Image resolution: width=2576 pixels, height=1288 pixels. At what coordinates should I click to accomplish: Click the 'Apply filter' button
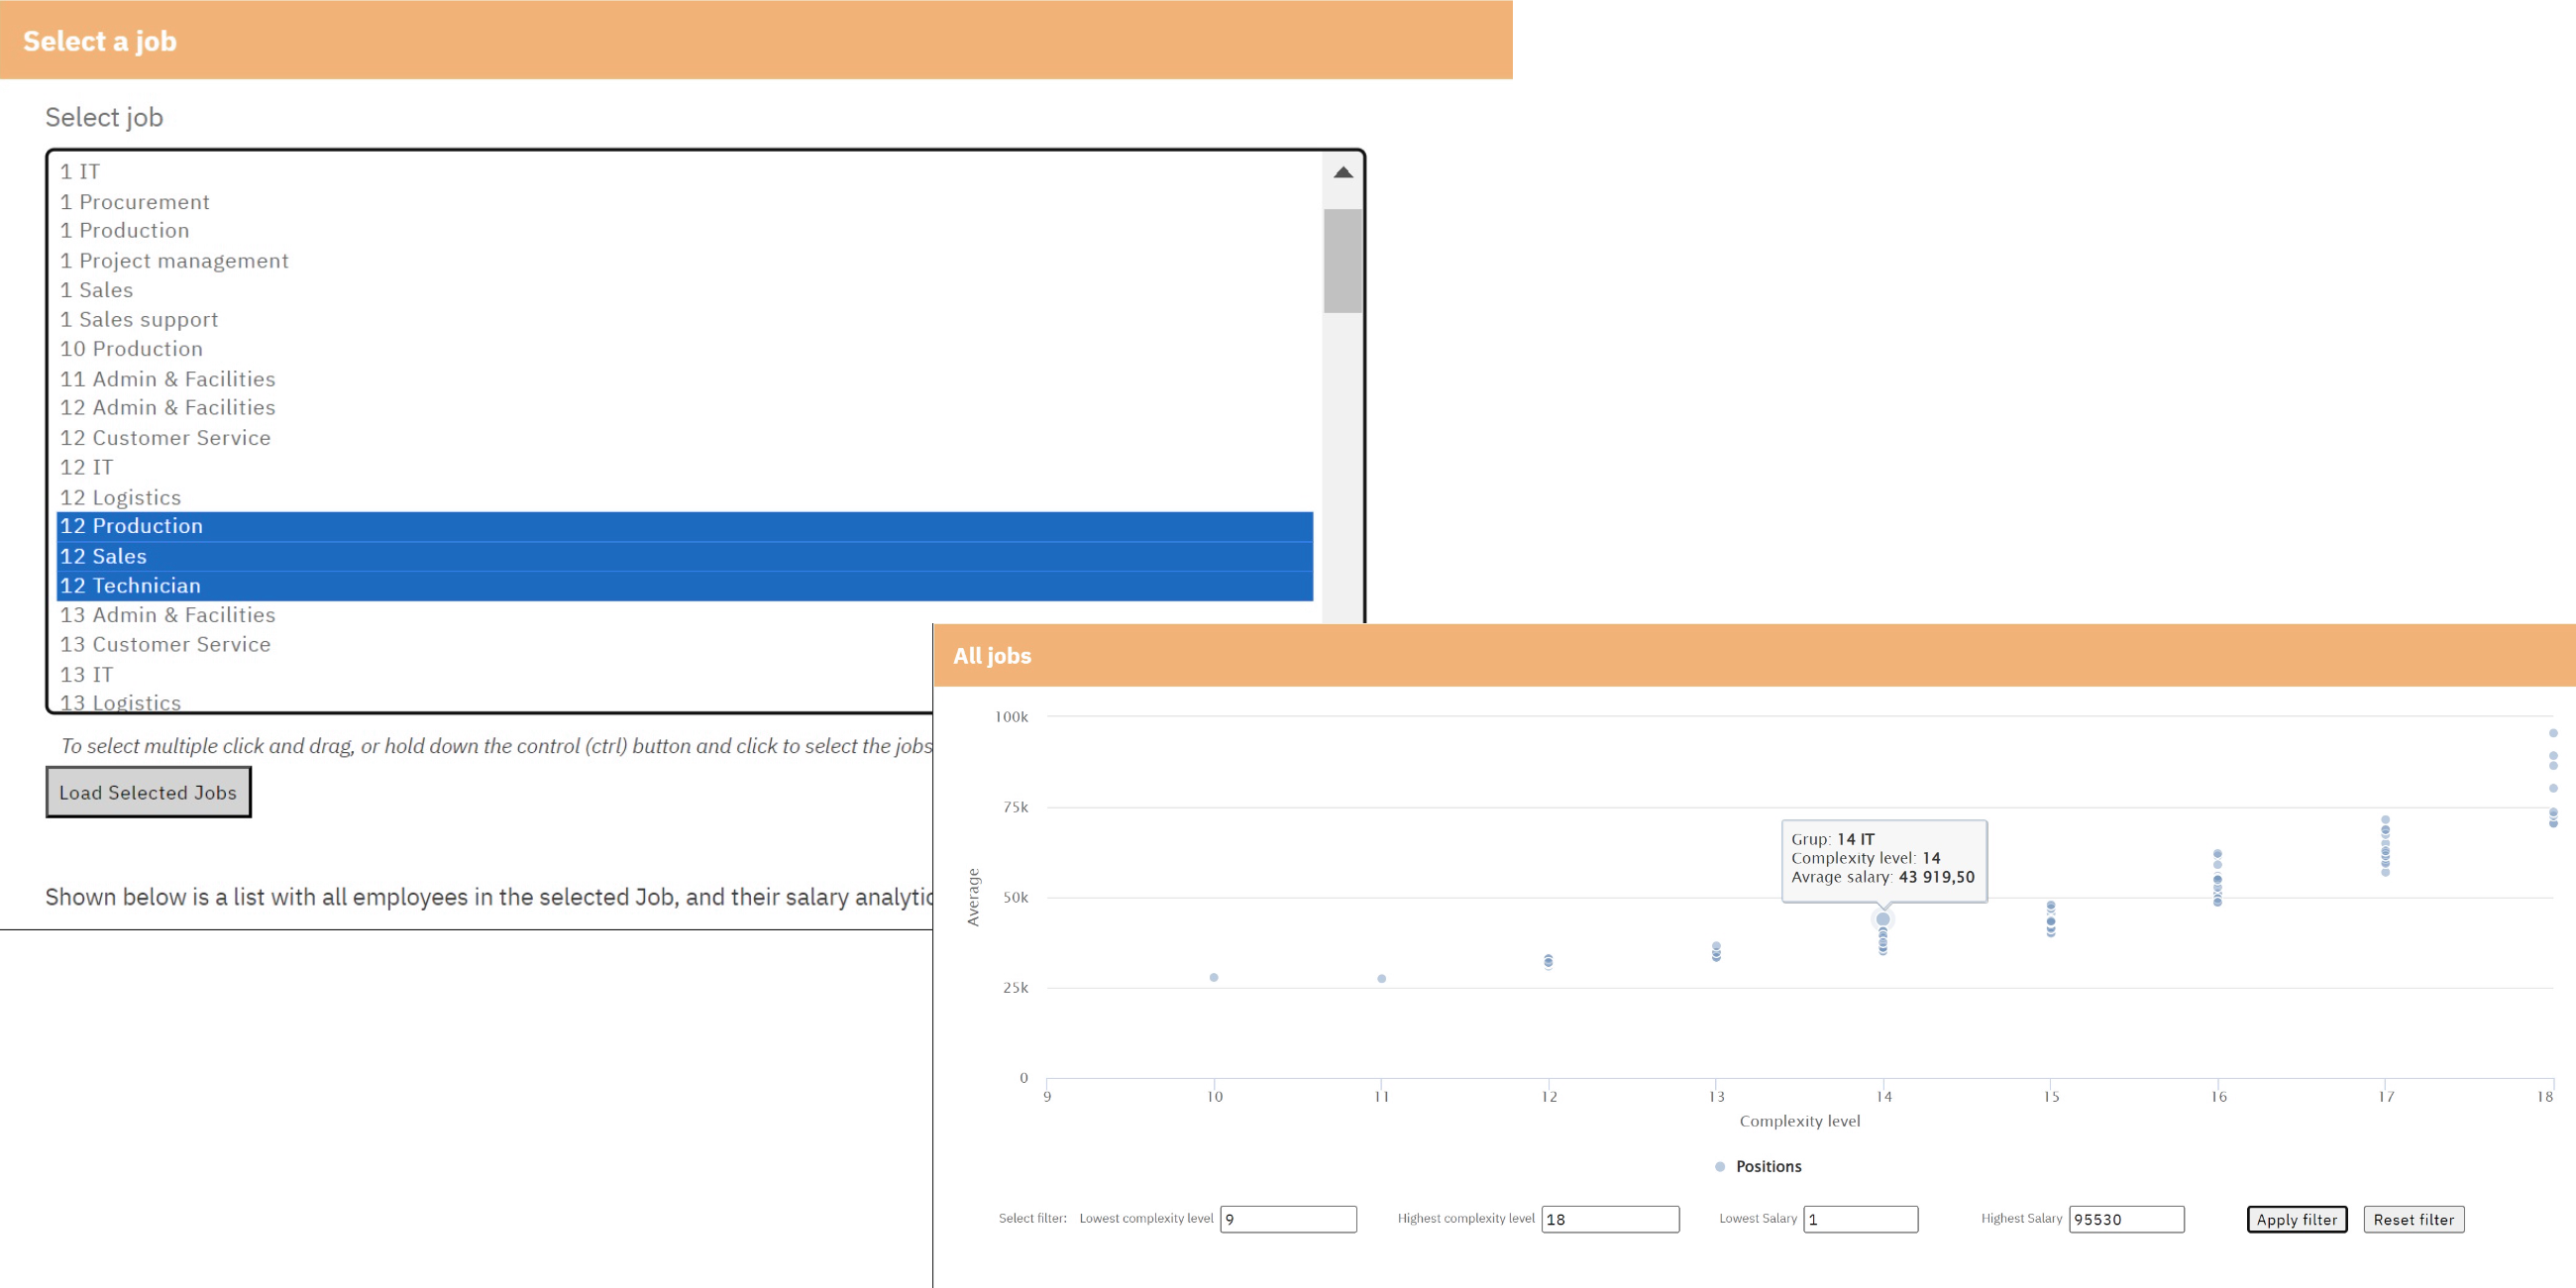pos(2299,1219)
